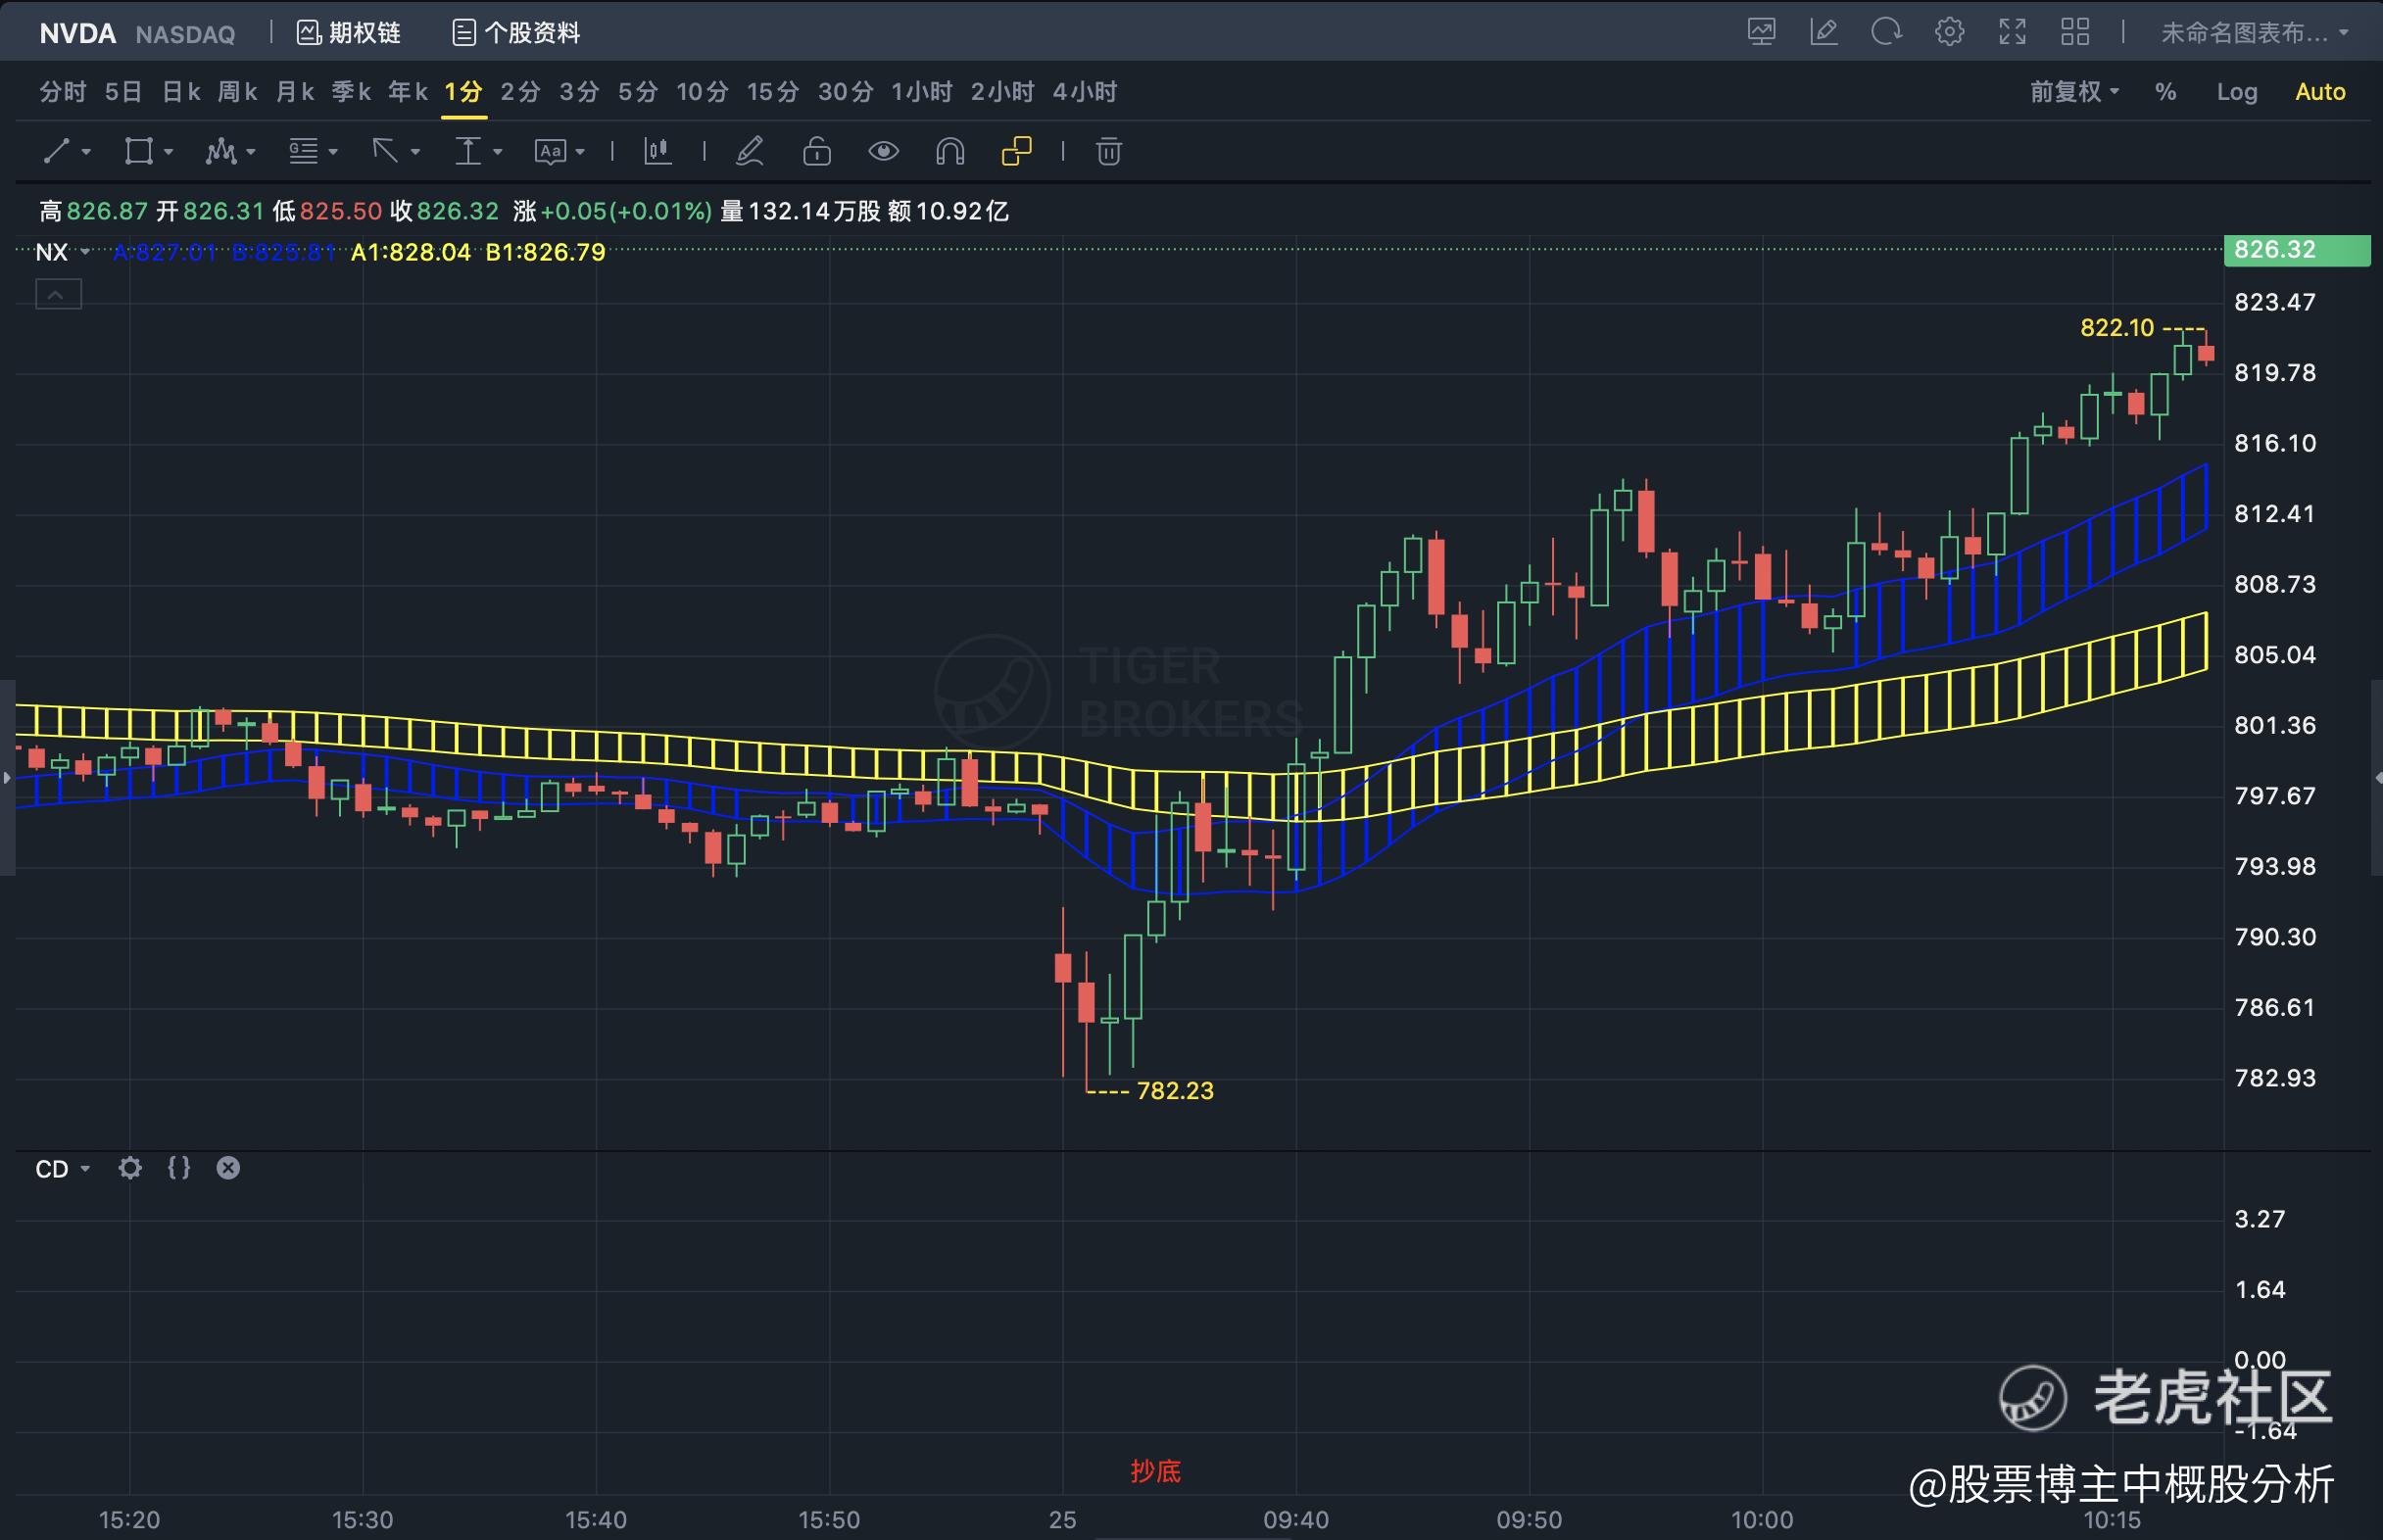Click the refresh icon in top bar

1886,32
